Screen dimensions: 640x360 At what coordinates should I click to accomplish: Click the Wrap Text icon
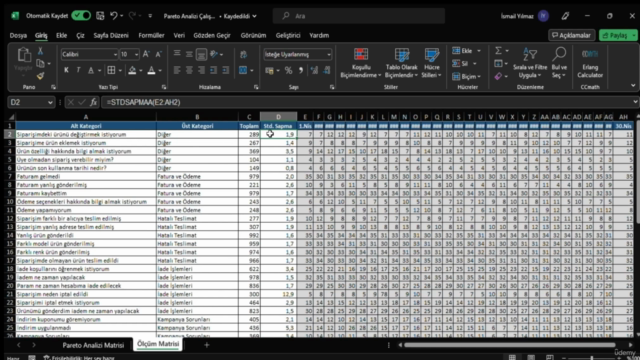click(244, 54)
